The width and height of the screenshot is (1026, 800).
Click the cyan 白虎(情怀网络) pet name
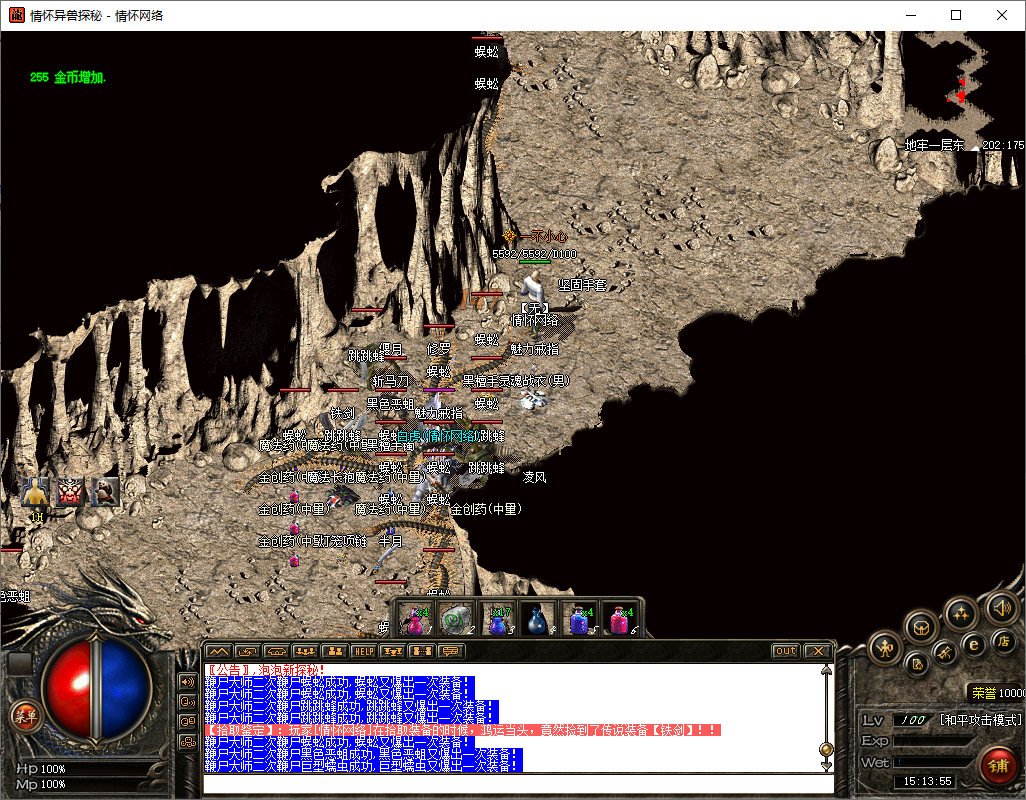438,436
